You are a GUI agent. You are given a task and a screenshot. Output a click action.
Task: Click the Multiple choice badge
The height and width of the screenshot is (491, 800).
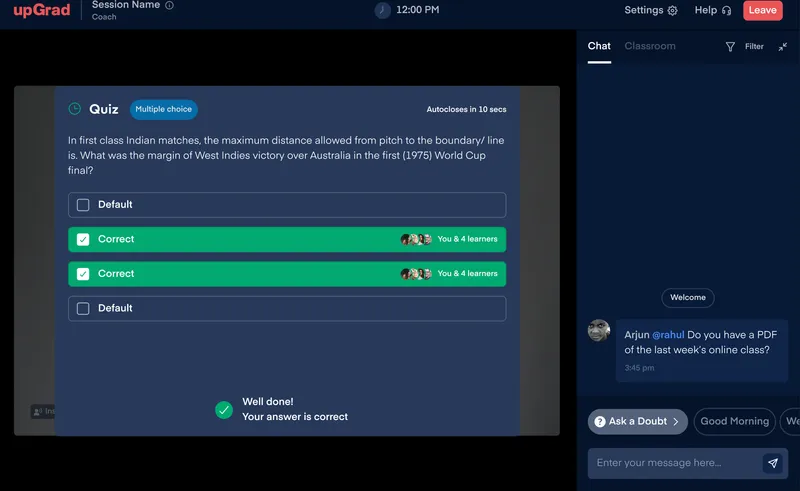(x=164, y=109)
